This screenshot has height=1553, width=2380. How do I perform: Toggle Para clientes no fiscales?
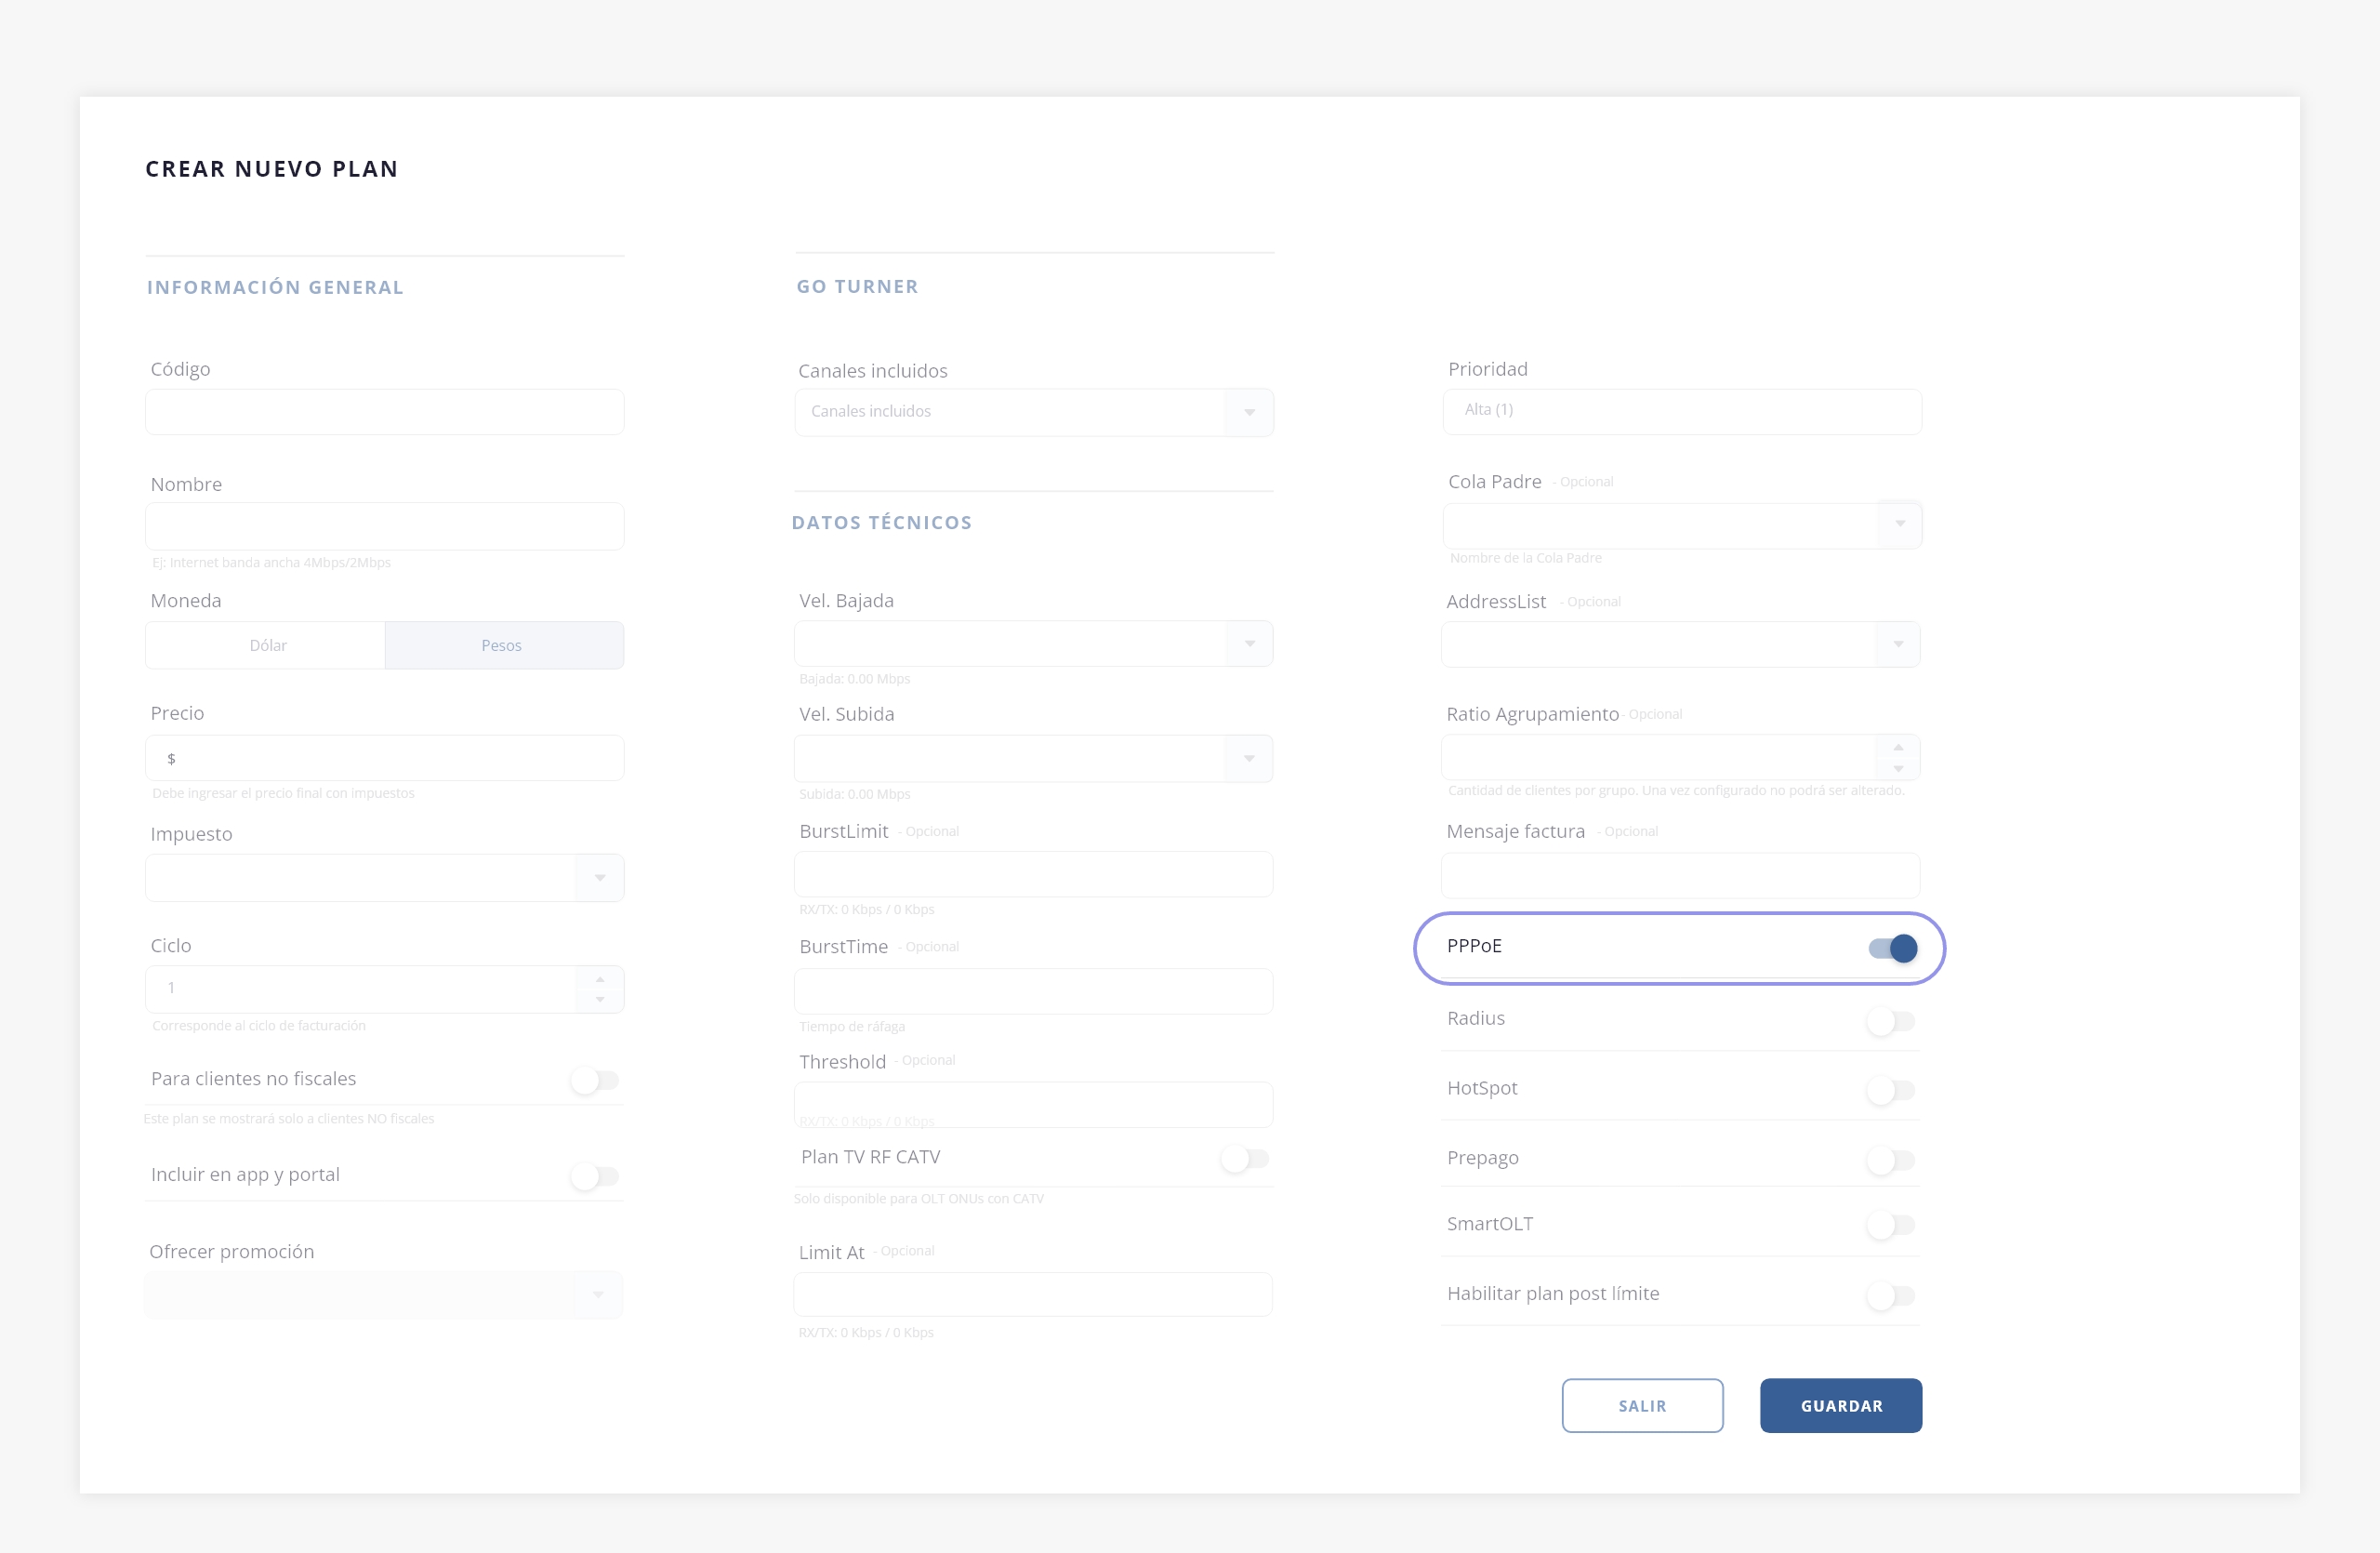tap(595, 1080)
